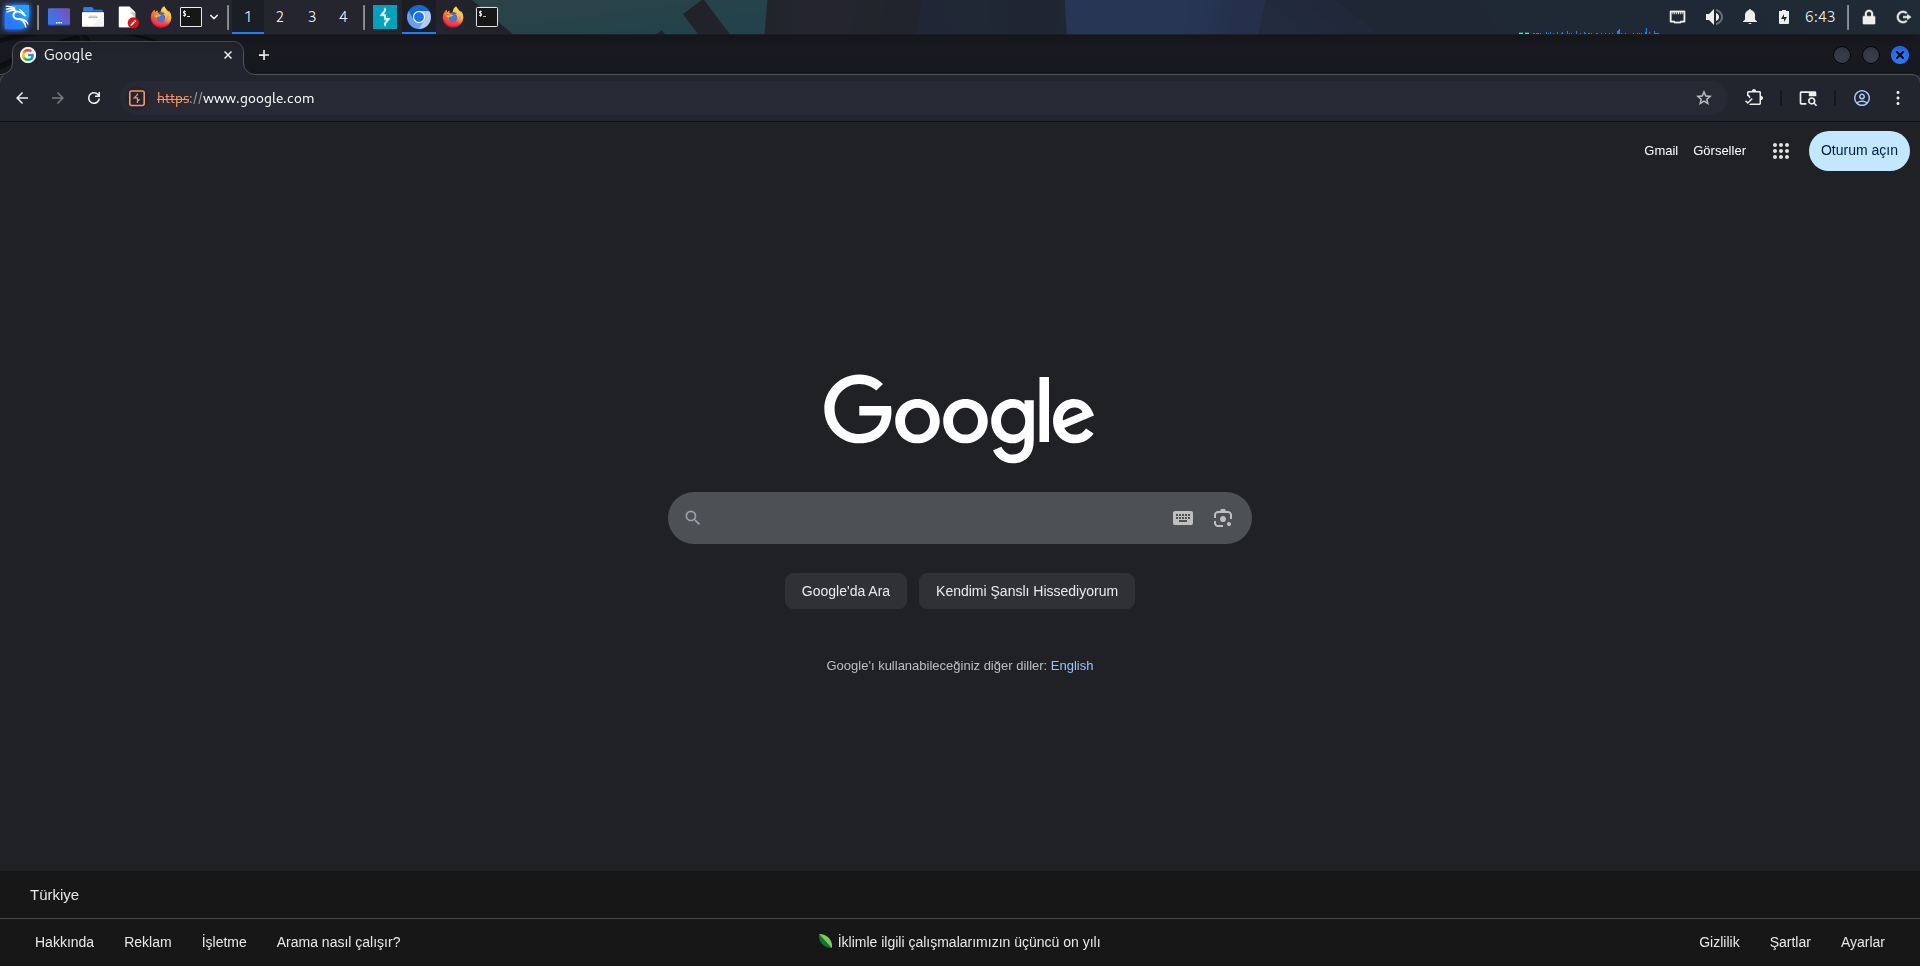The image size is (1920, 966).
Task: Focus the Firefox window in the taskbar
Action: (x=453, y=17)
